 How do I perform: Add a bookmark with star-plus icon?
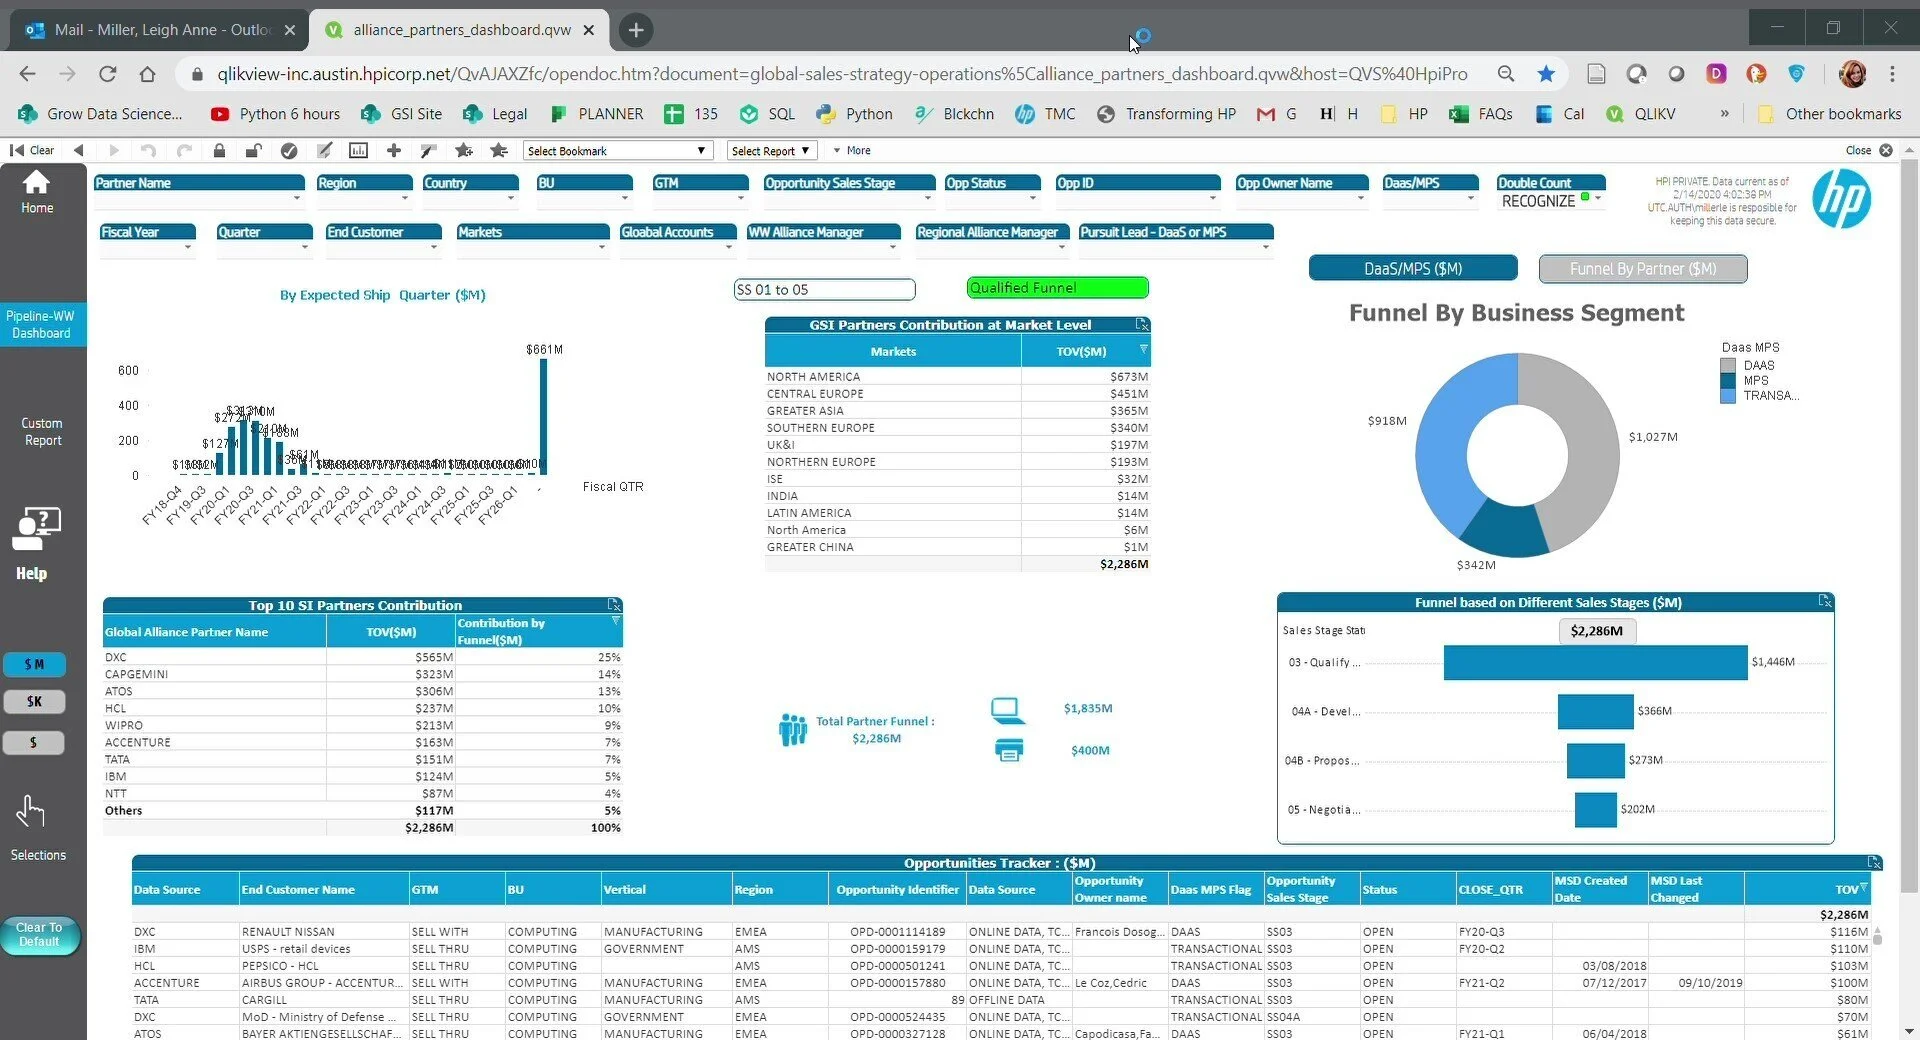[x=464, y=150]
